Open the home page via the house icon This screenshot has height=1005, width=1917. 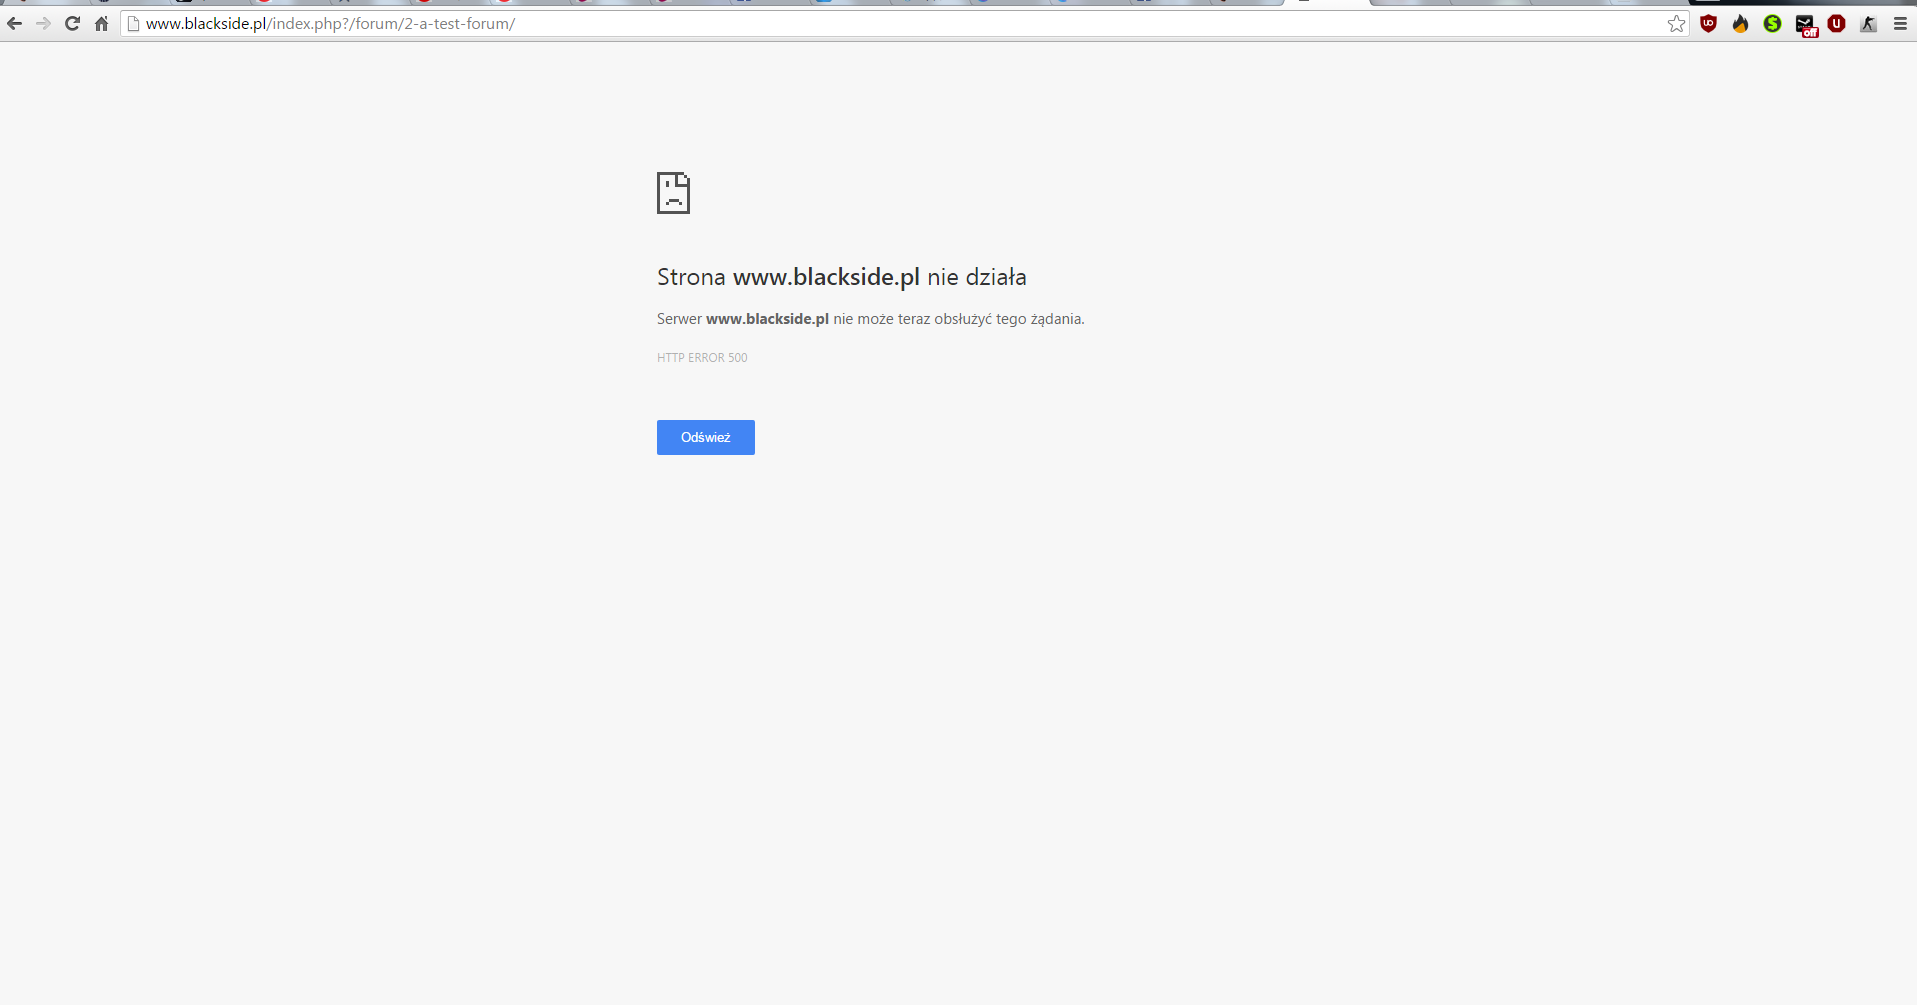101,24
